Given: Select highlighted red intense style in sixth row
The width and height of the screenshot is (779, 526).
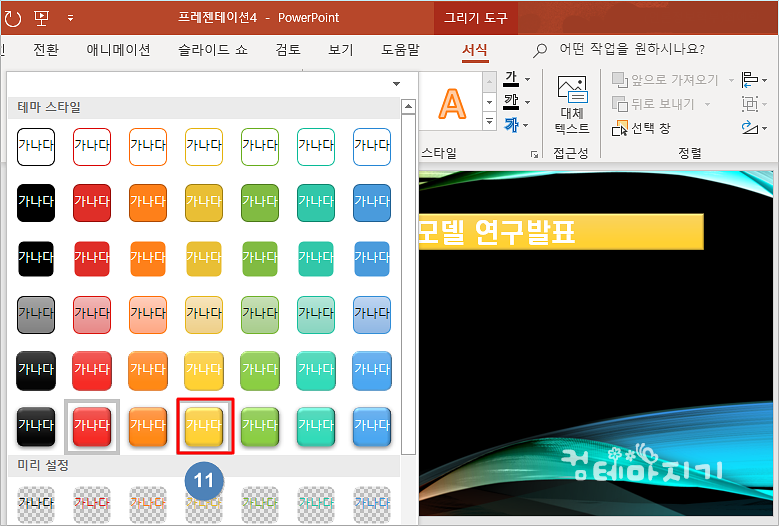Looking at the screenshot, I should tap(92, 427).
